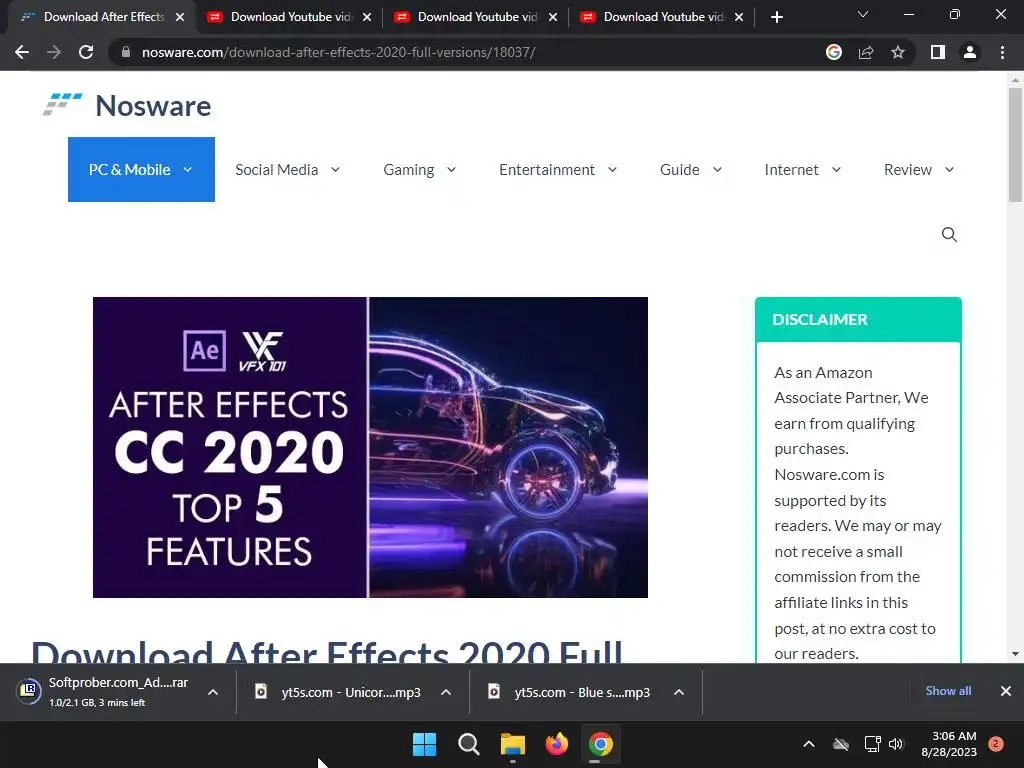Screen dimensions: 1024x768
Task: Go back to the previous page
Action: click(22, 52)
